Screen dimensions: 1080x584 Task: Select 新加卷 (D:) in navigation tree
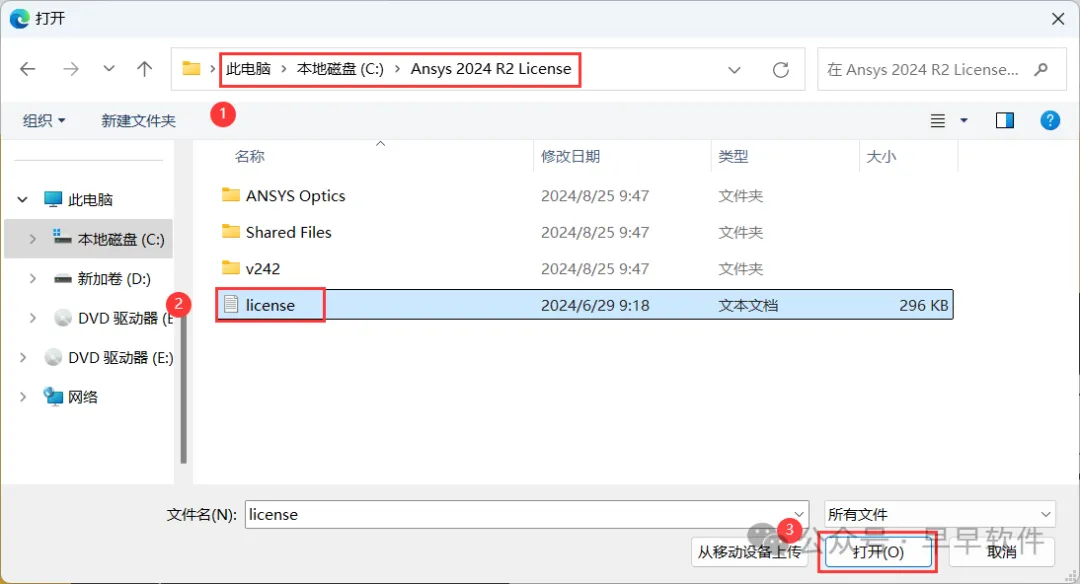(x=114, y=278)
